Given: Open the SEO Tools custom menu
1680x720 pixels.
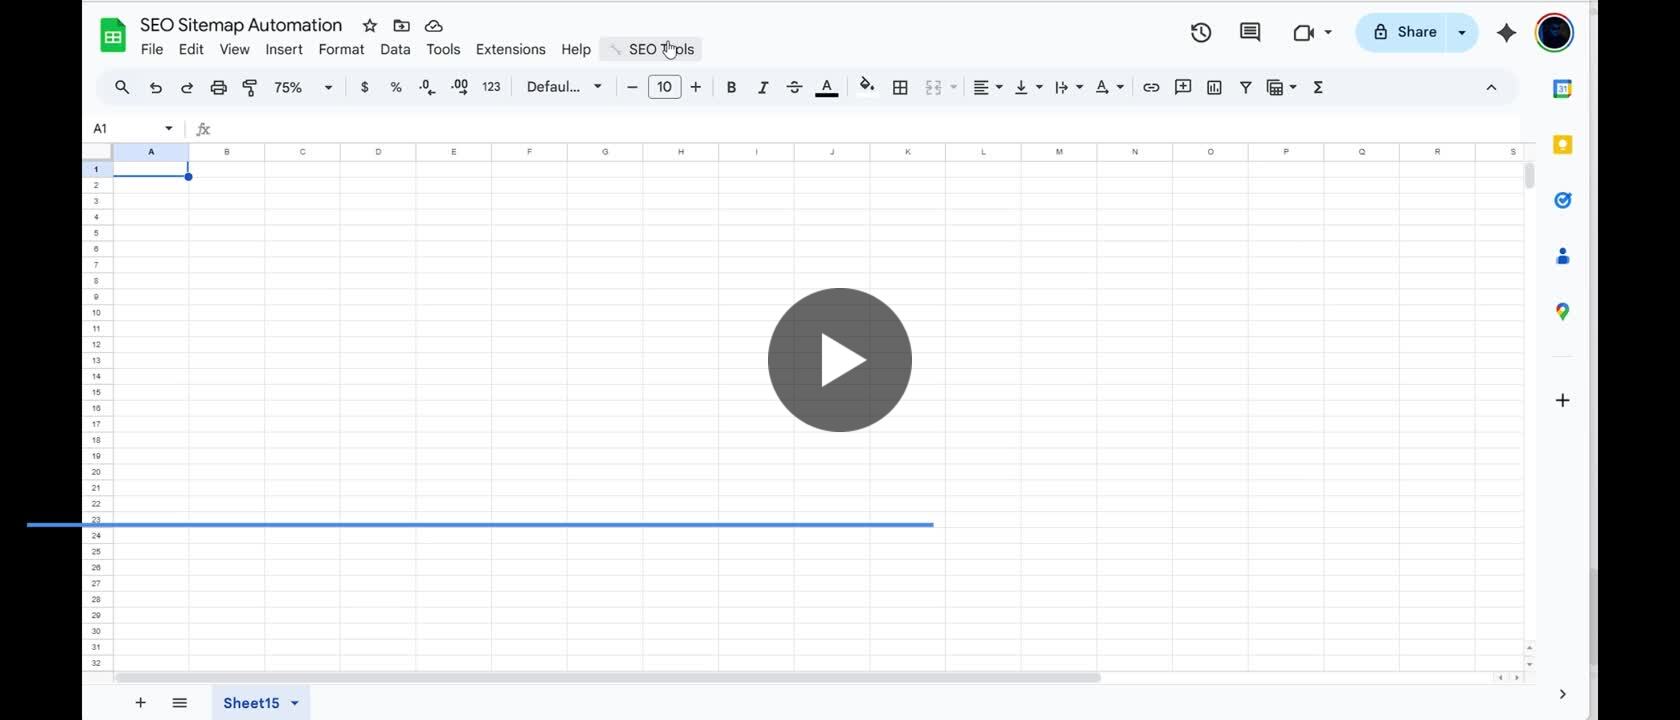Looking at the screenshot, I should [x=651, y=49].
